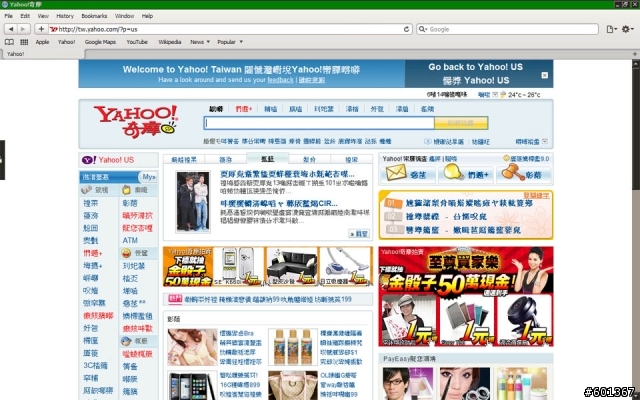Image resolution: width=640 pixels, height=400 pixels.
Task: Open the Edit menu
Action: 25,16
